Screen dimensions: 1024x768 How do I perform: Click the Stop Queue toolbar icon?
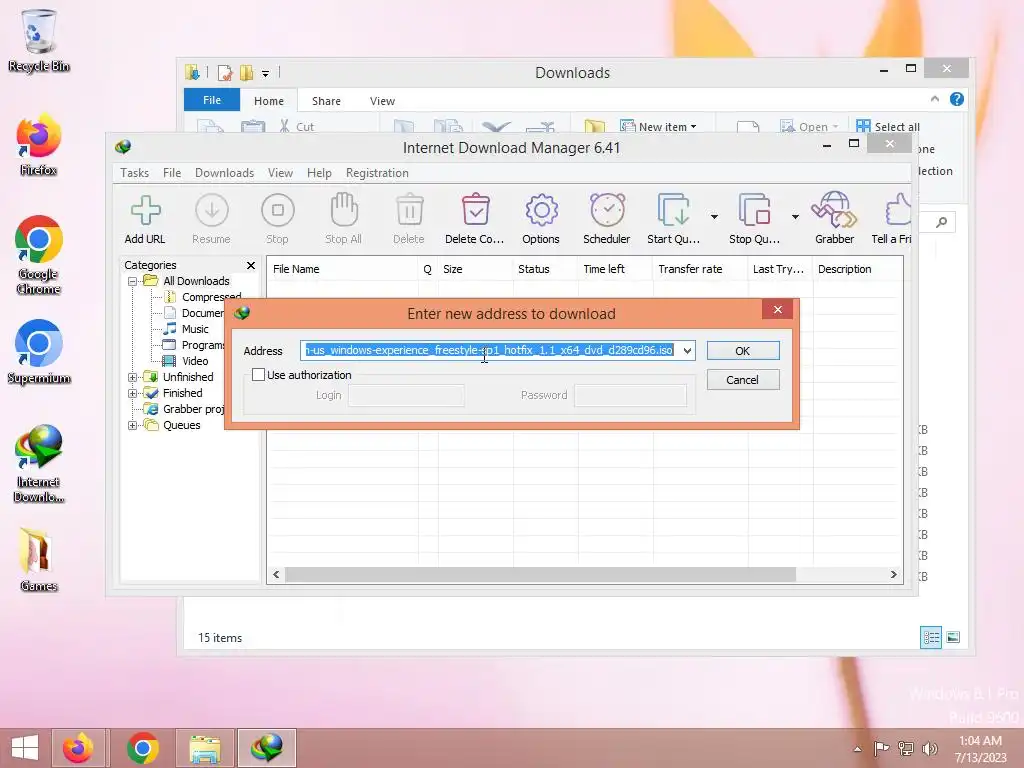[754, 210]
